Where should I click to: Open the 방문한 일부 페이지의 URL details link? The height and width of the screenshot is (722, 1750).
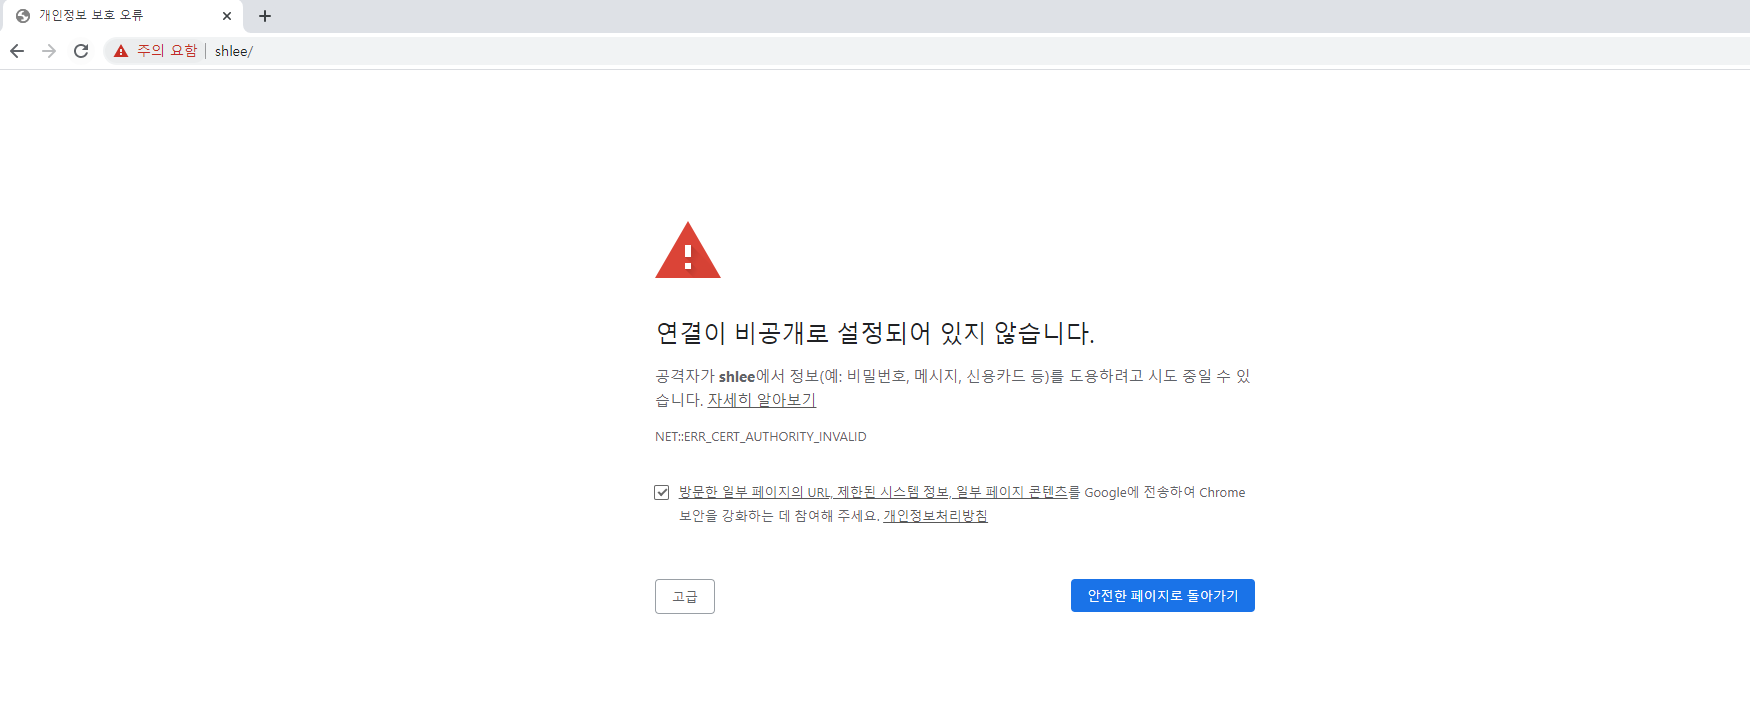click(874, 492)
